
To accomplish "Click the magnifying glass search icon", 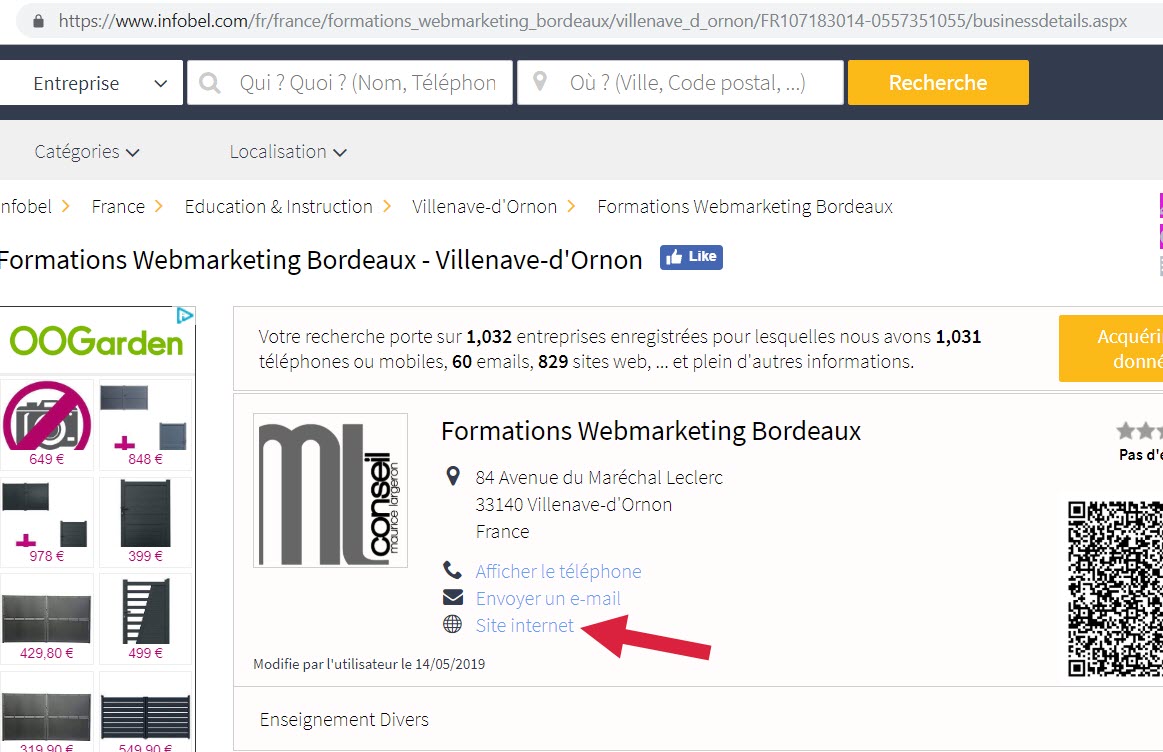I will point(210,82).
